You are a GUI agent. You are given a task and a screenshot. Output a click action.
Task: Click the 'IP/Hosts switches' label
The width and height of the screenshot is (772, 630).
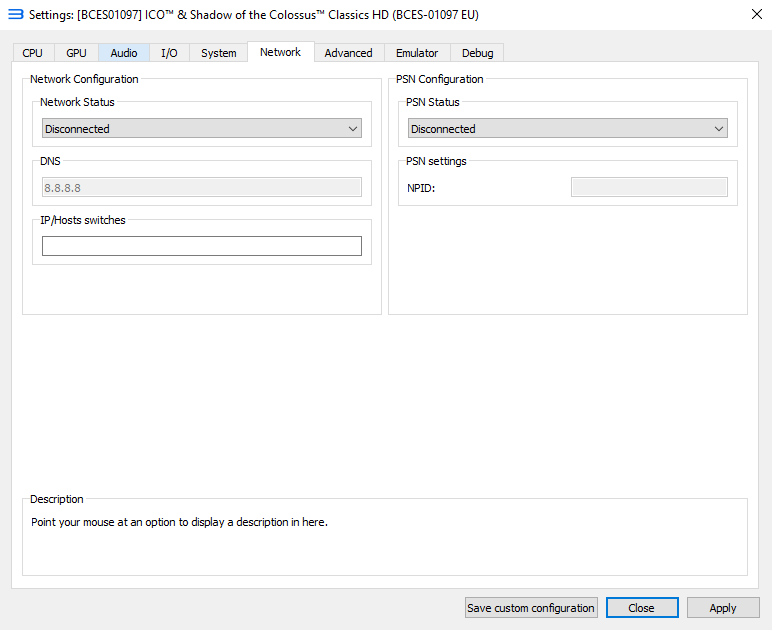(x=83, y=220)
